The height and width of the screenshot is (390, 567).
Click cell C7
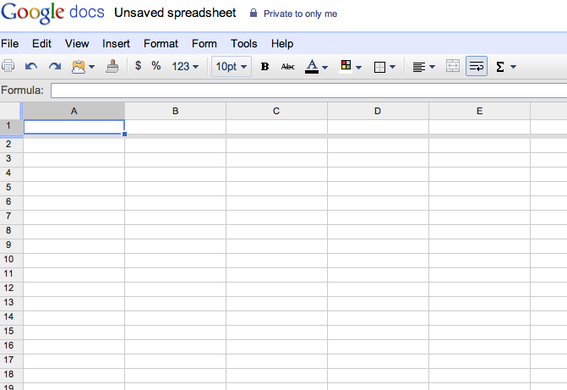[x=277, y=217]
